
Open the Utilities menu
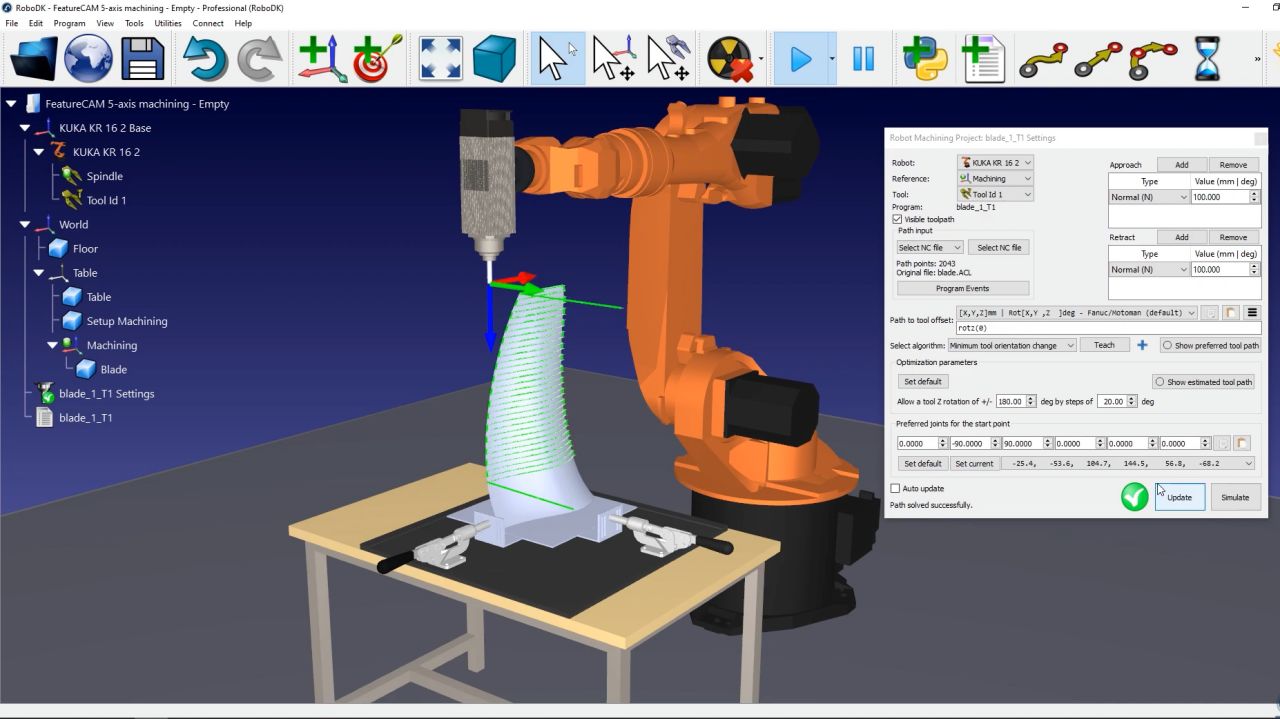coord(167,23)
